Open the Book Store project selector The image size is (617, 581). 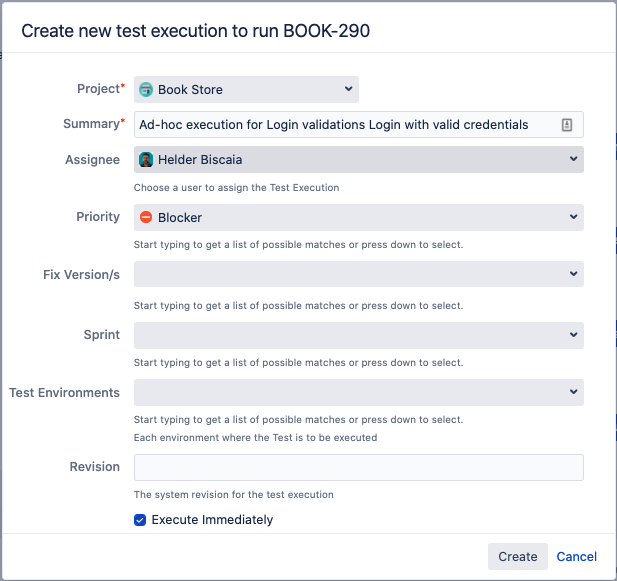246,89
